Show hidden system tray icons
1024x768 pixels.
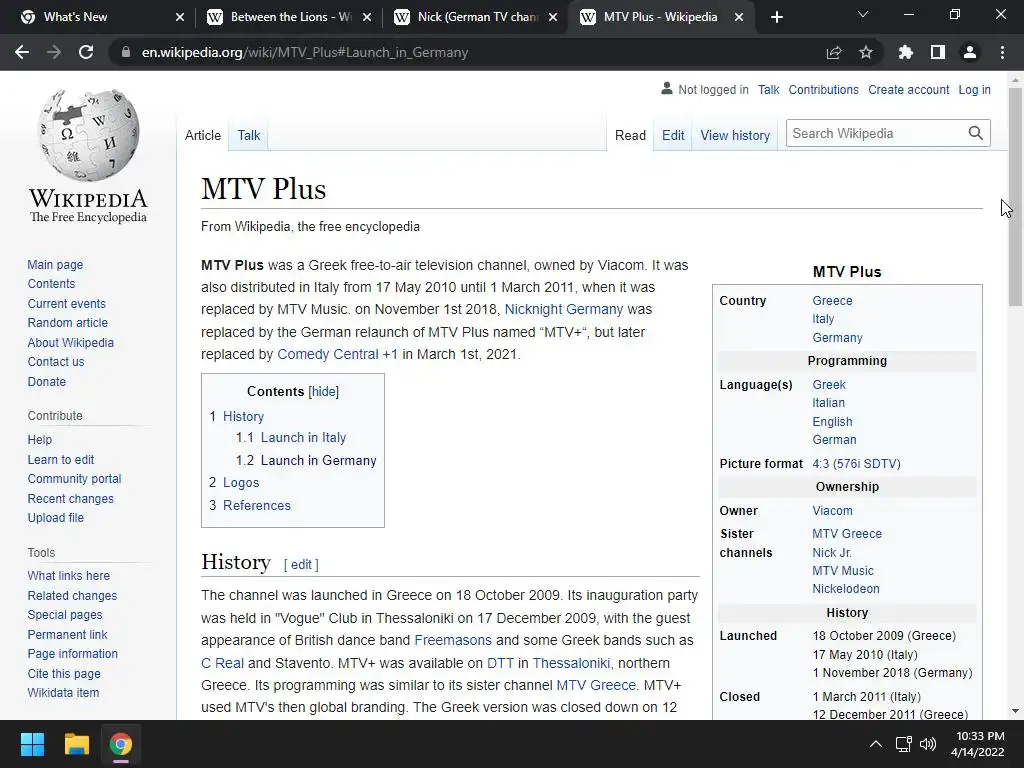click(x=876, y=744)
